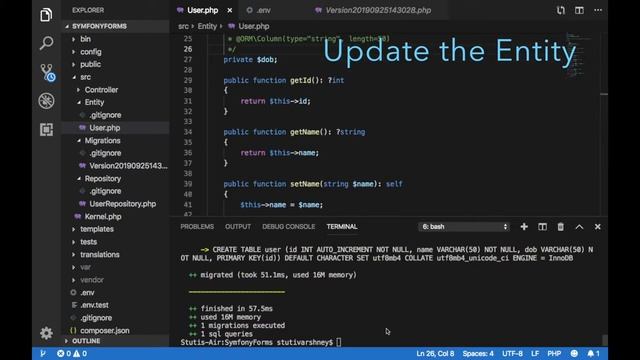Image resolution: width=640 pixels, height=360 pixels.
Task: Split the editor to the right
Action: click(579, 10)
